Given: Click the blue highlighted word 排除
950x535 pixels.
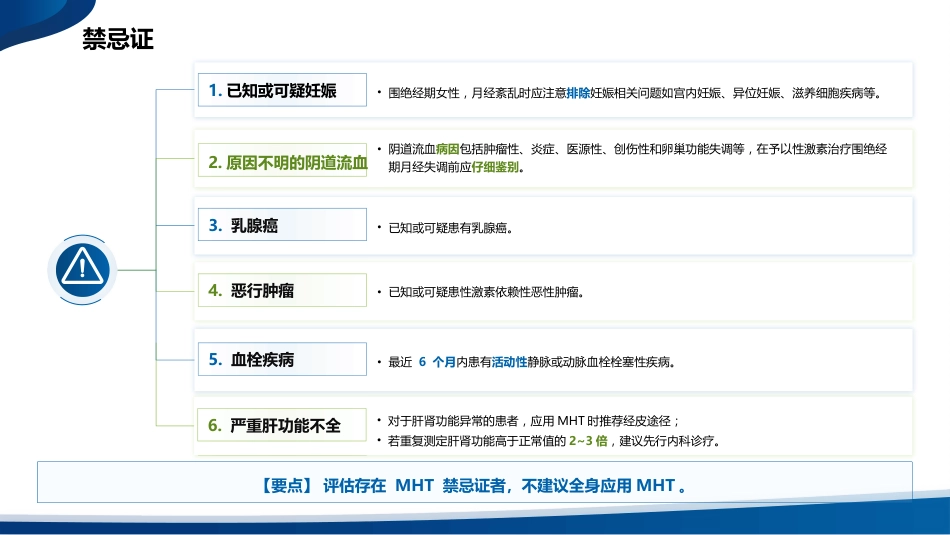Looking at the screenshot, I should pyautogui.click(x=578, y=93).
